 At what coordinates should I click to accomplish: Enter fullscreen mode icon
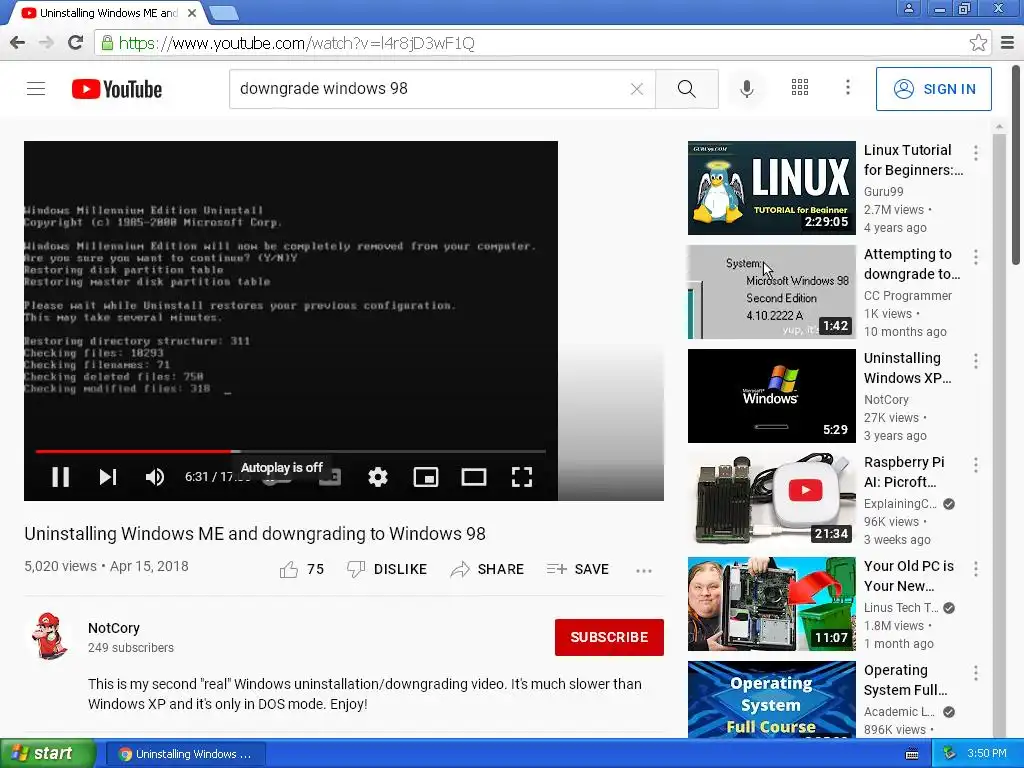click(x=522, y=477)
